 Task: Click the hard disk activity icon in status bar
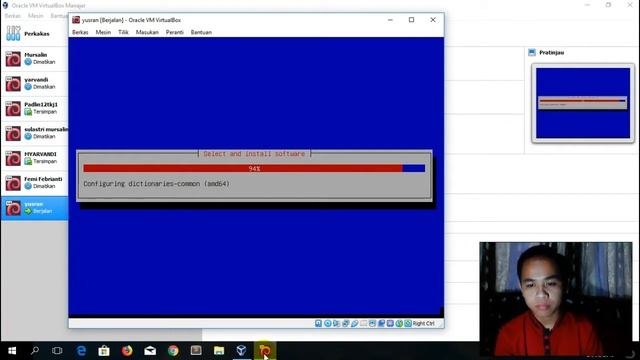click(x=318, y=323)
